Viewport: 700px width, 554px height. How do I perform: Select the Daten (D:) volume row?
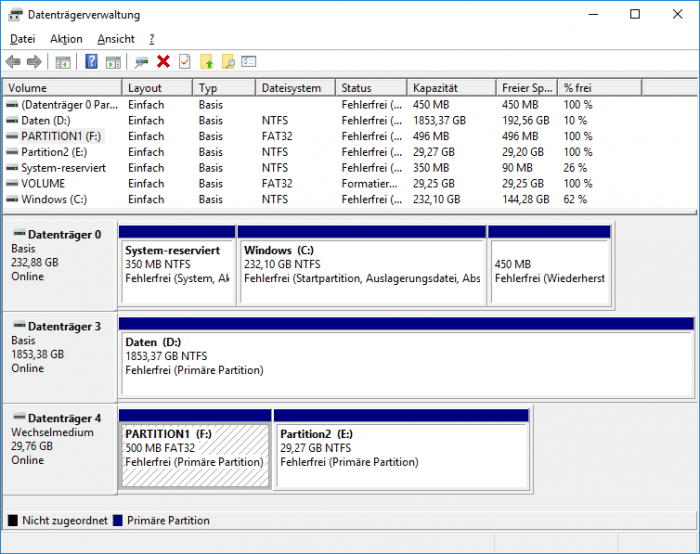[350, 121]
